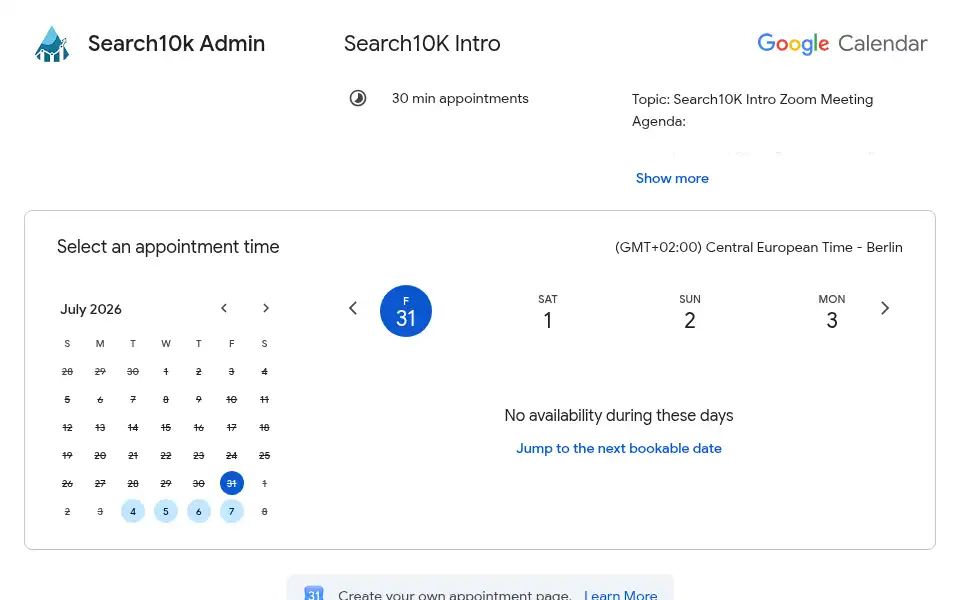Viewport: 960px width, 600px height.
Task: Click Select an appointment time heading
Action: [168, 247]
